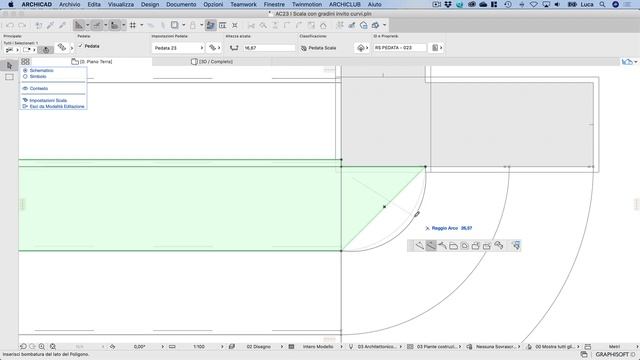Image resolution: width=640 pixels, height=360 pixels.
Task: Edit the riser height 16,67 field
Action: click(x=269, y=48)
